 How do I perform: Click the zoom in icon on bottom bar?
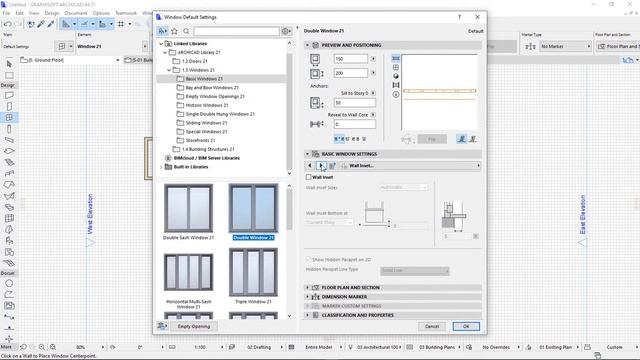[x=42, y=347]
